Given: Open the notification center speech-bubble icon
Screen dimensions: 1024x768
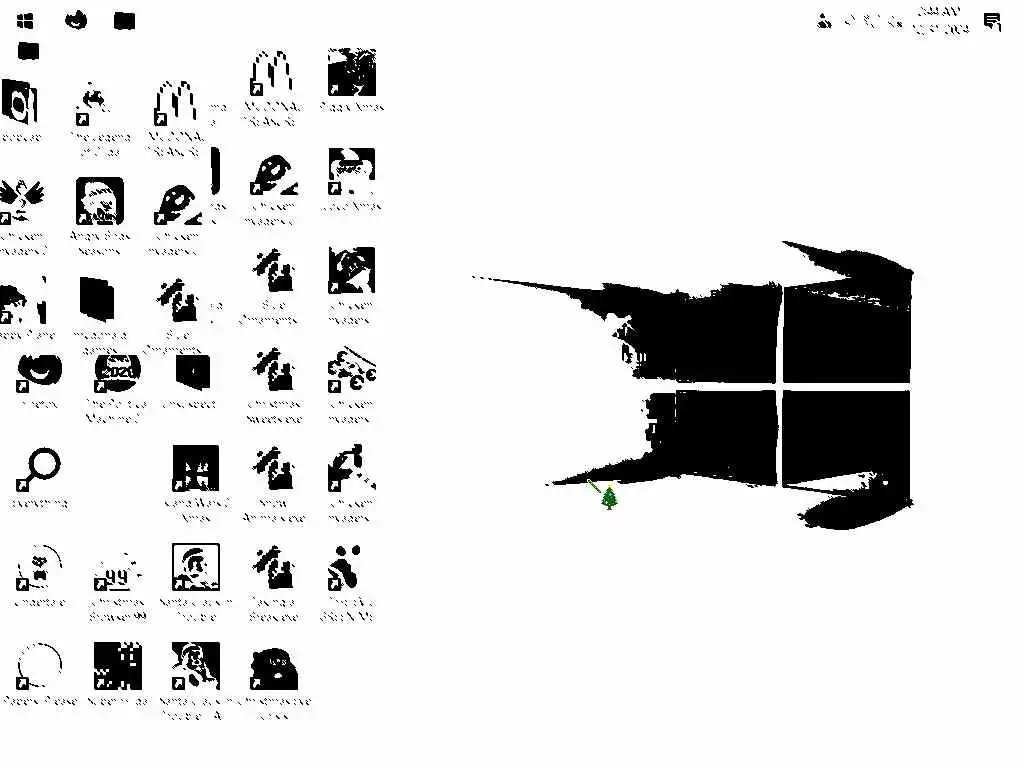Looking at the screenshot, I should 992,22.
